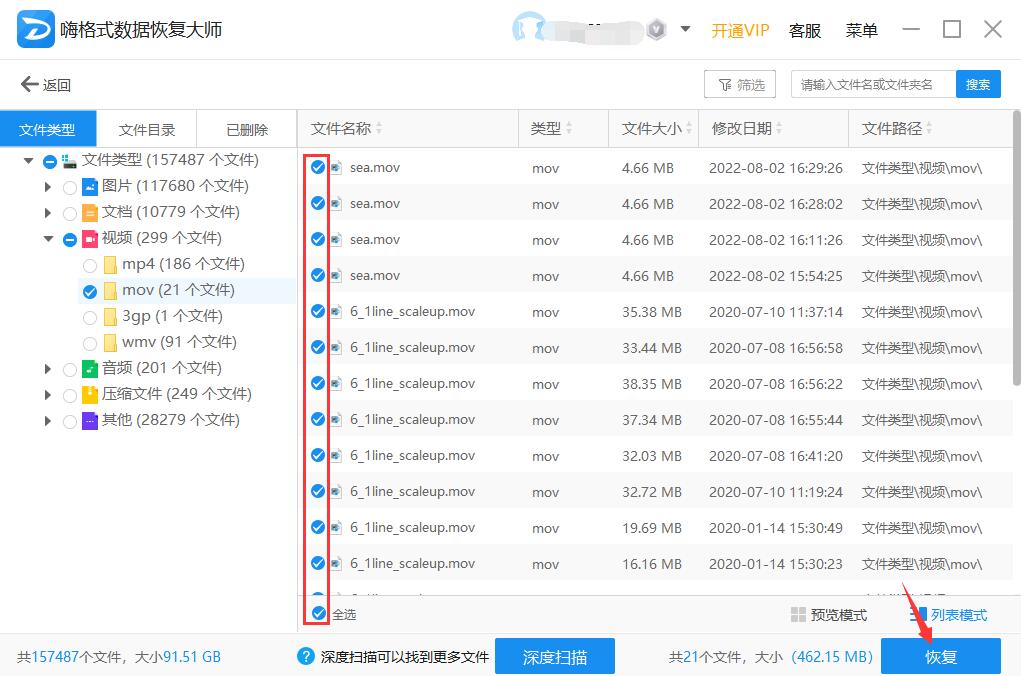Viewport: 1021px width, 676px height.
Task: Click the shield badge on the user avatar
Action: (657, 29)
